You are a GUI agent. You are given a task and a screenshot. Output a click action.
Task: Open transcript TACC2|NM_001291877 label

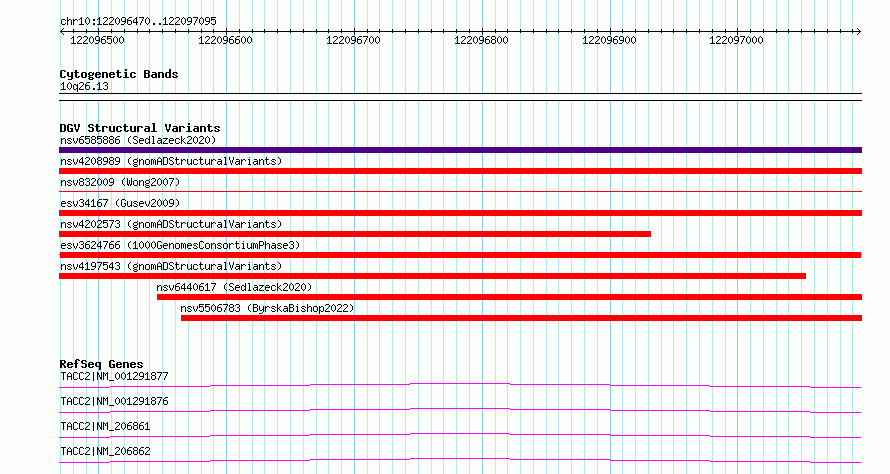114,376
